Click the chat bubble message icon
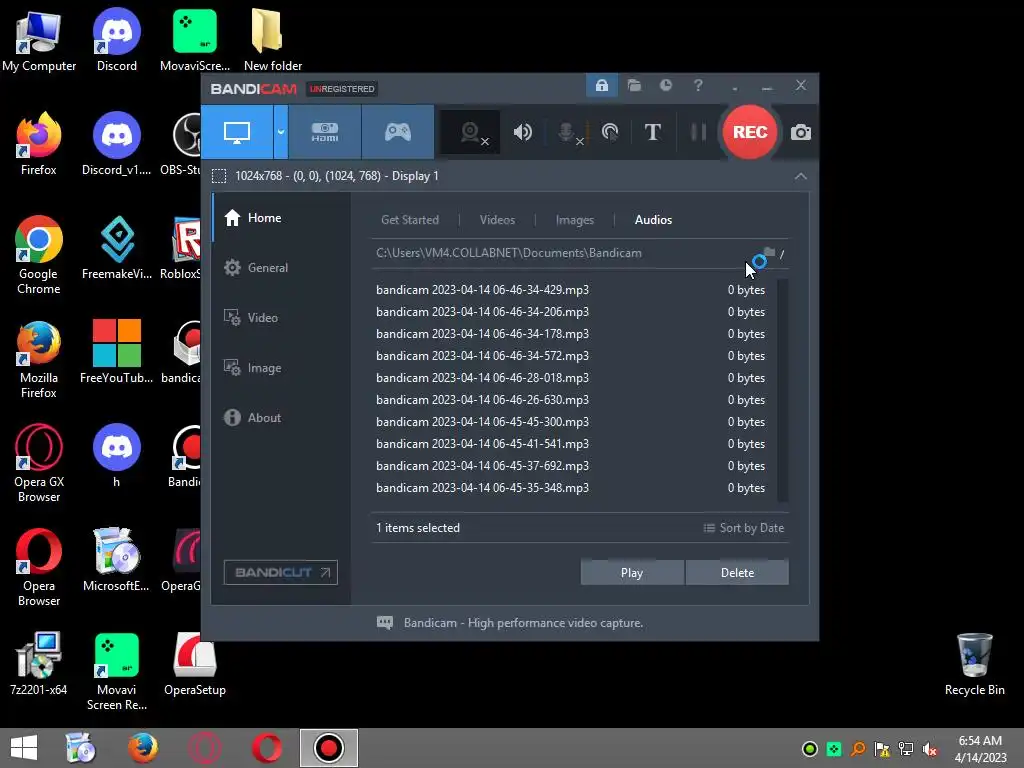Screen dimensions: 1024x768 coord(385,623)
